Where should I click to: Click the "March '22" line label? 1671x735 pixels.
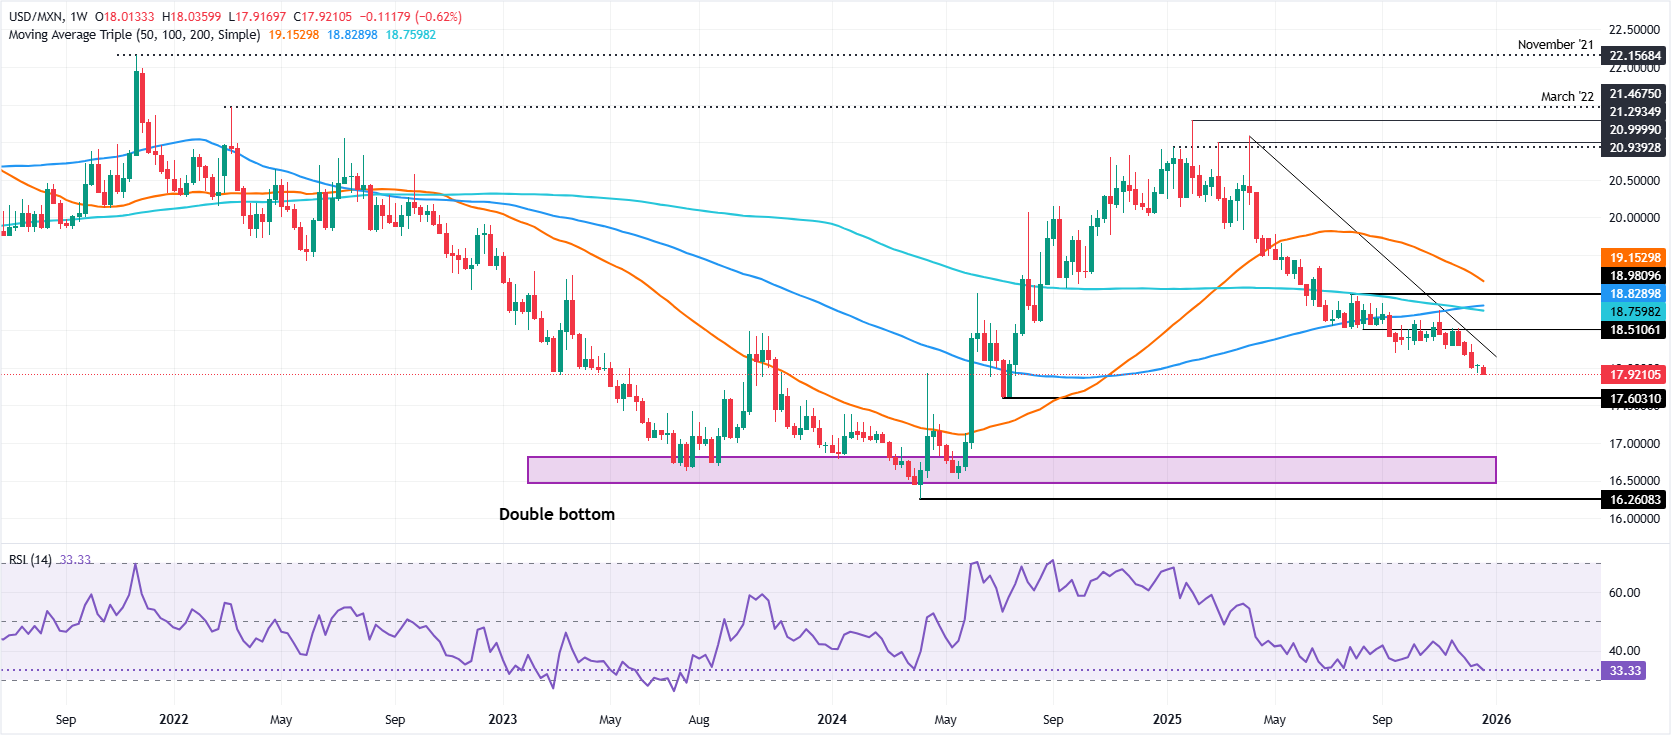[x=1567, y=97]
